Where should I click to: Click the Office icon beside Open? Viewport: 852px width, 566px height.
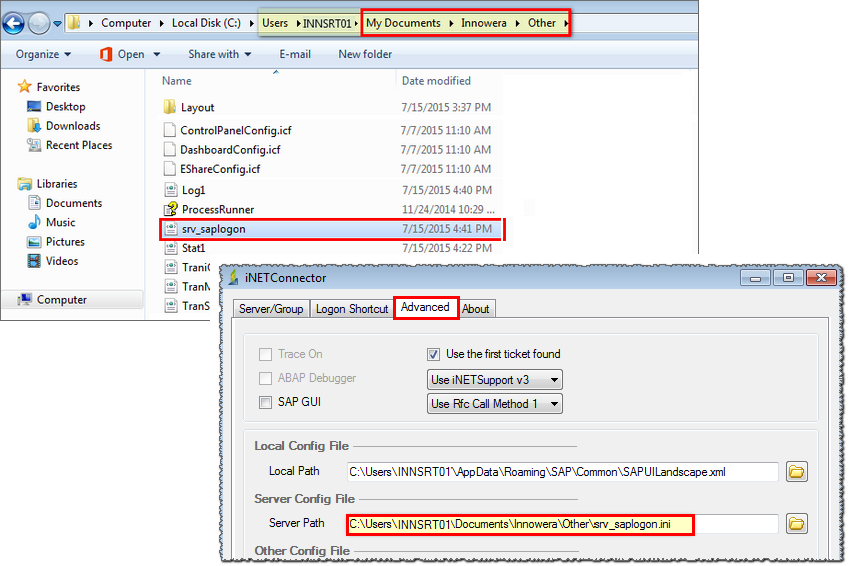(106, 54)
